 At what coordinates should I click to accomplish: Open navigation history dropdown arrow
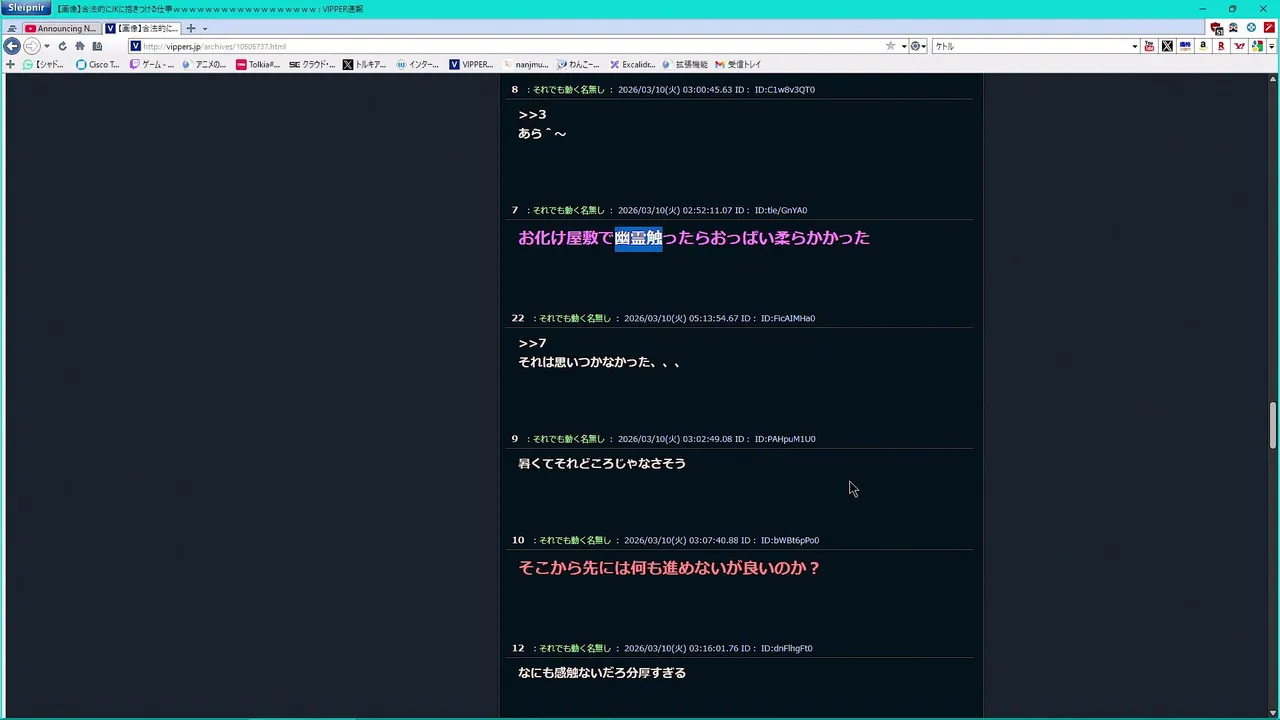[x=47, y=46]
